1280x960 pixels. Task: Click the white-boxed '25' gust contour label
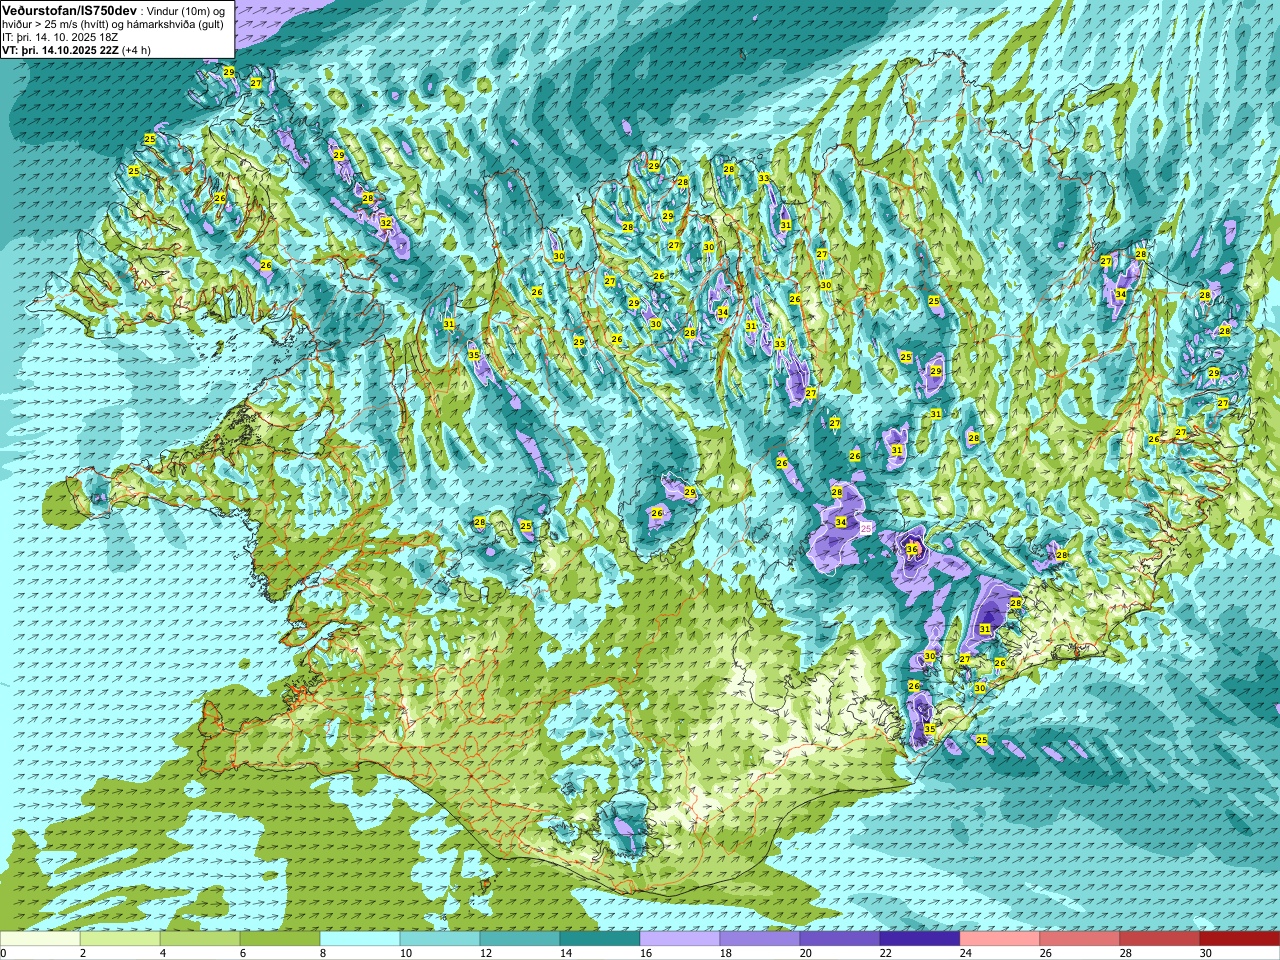pyautogui.click(x=866, y=528)
